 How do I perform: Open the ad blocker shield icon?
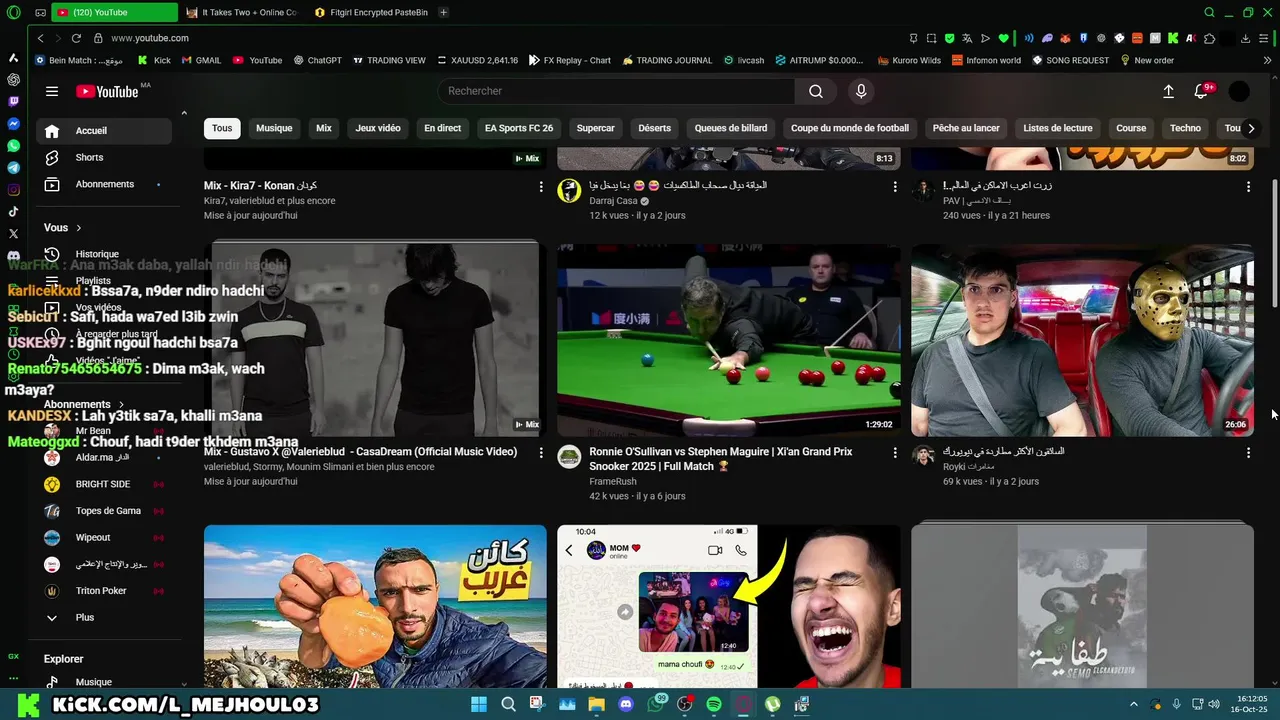(x=950, y=38)
